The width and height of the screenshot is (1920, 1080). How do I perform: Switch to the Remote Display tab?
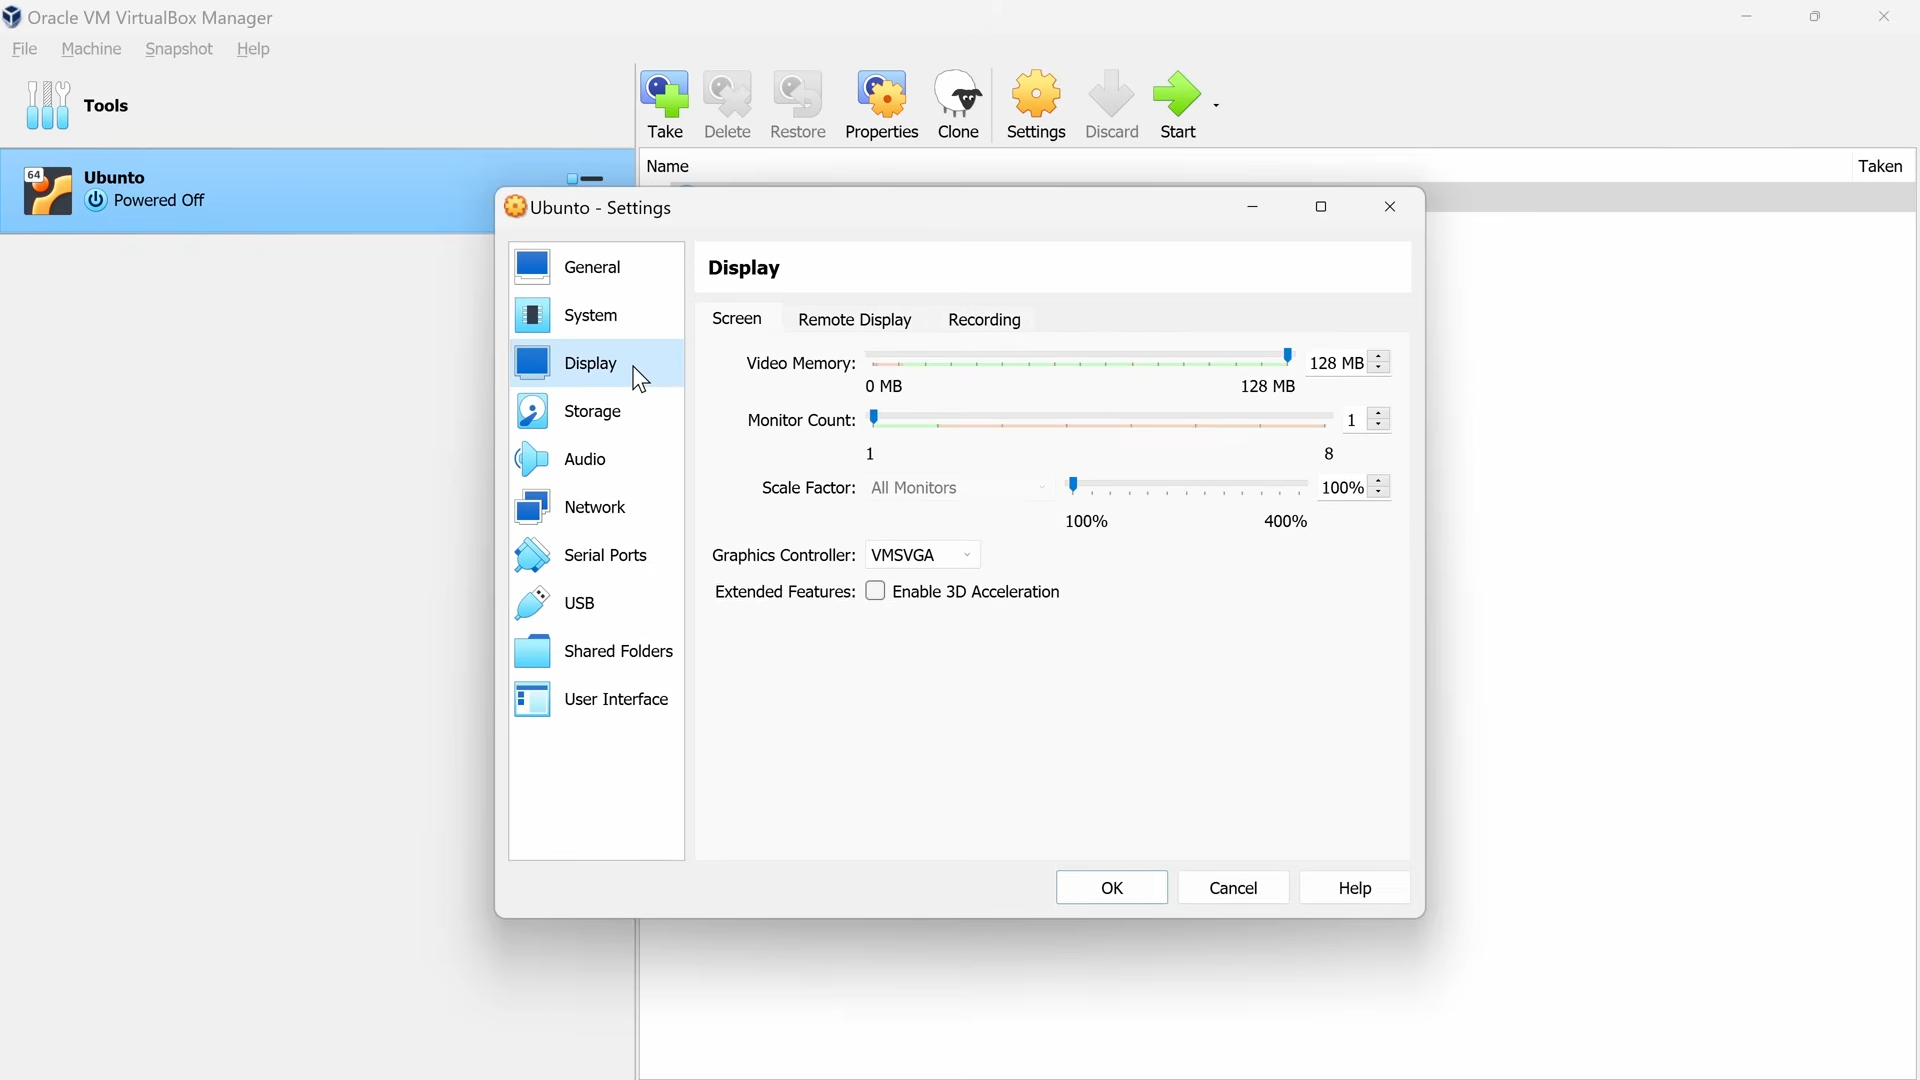855,319
